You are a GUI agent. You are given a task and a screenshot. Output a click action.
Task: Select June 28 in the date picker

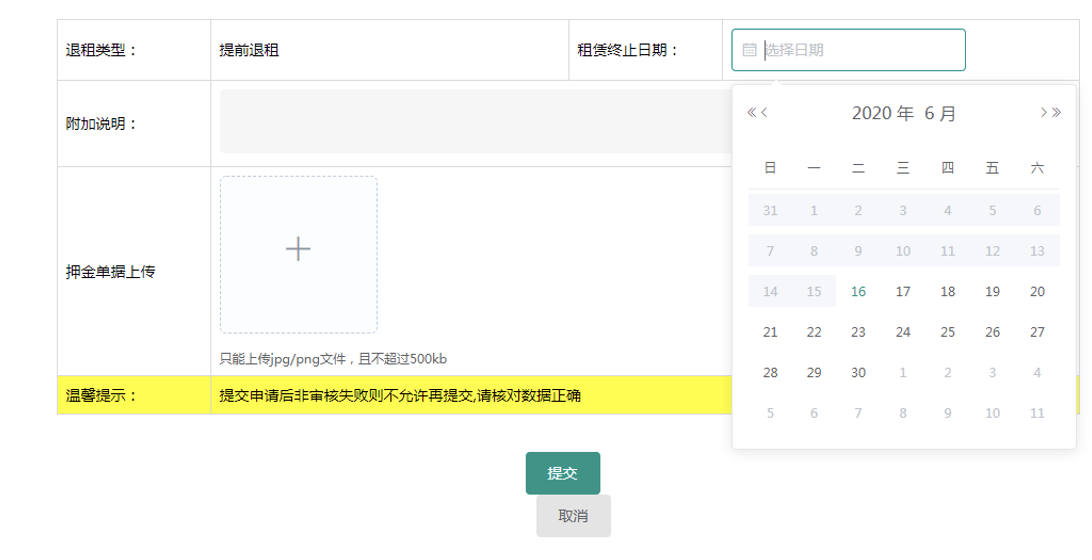(x=770, y=373)
